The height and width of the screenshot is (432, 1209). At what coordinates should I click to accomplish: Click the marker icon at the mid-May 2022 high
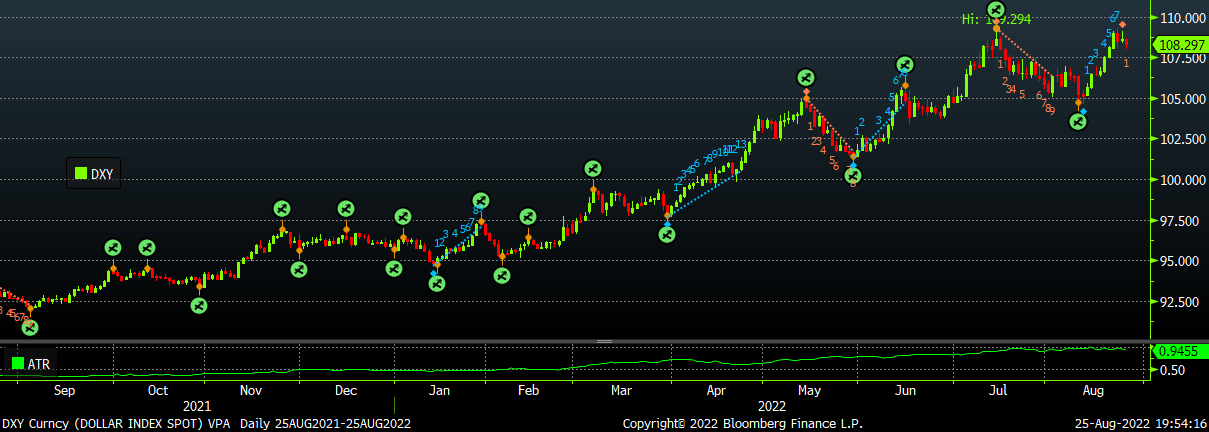click(x=806, y=77)
